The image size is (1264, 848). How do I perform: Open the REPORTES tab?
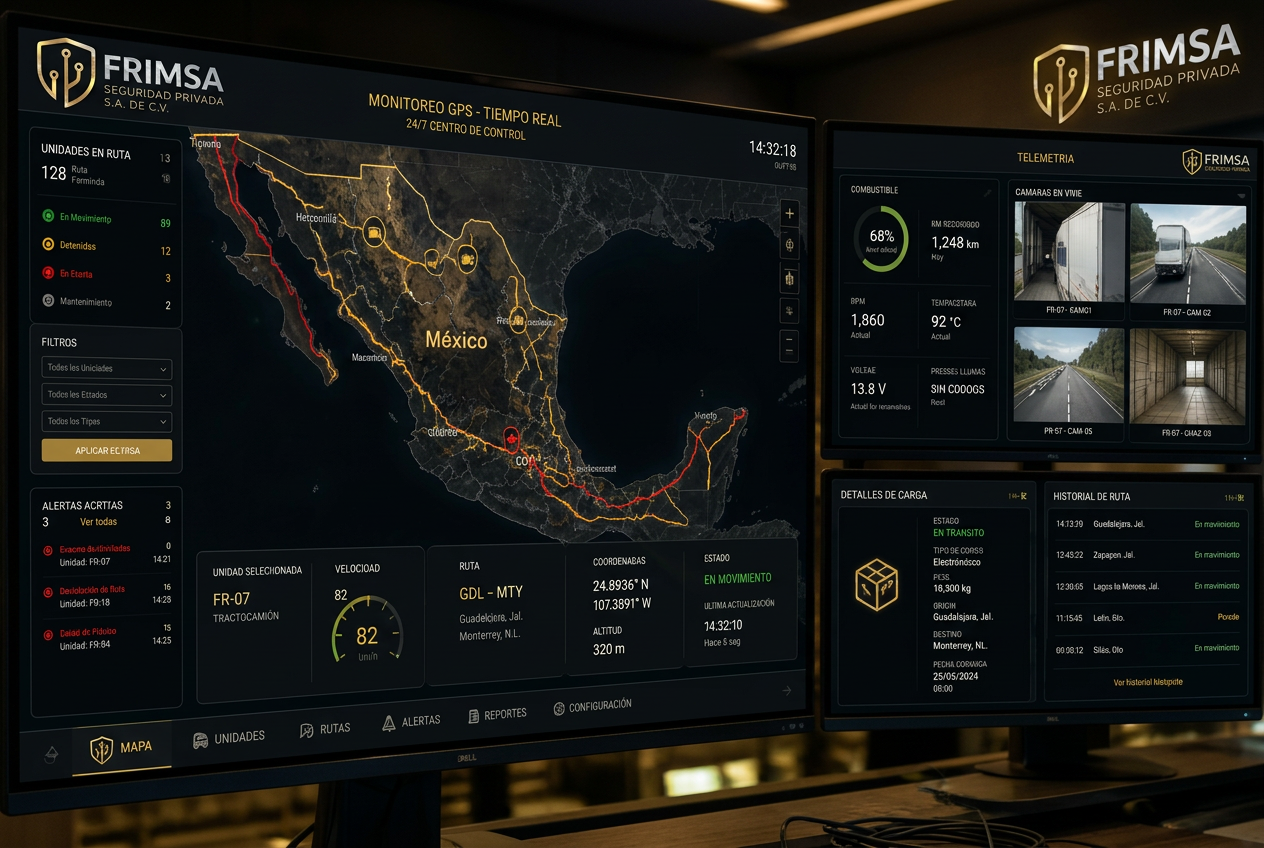click(497, 715)
